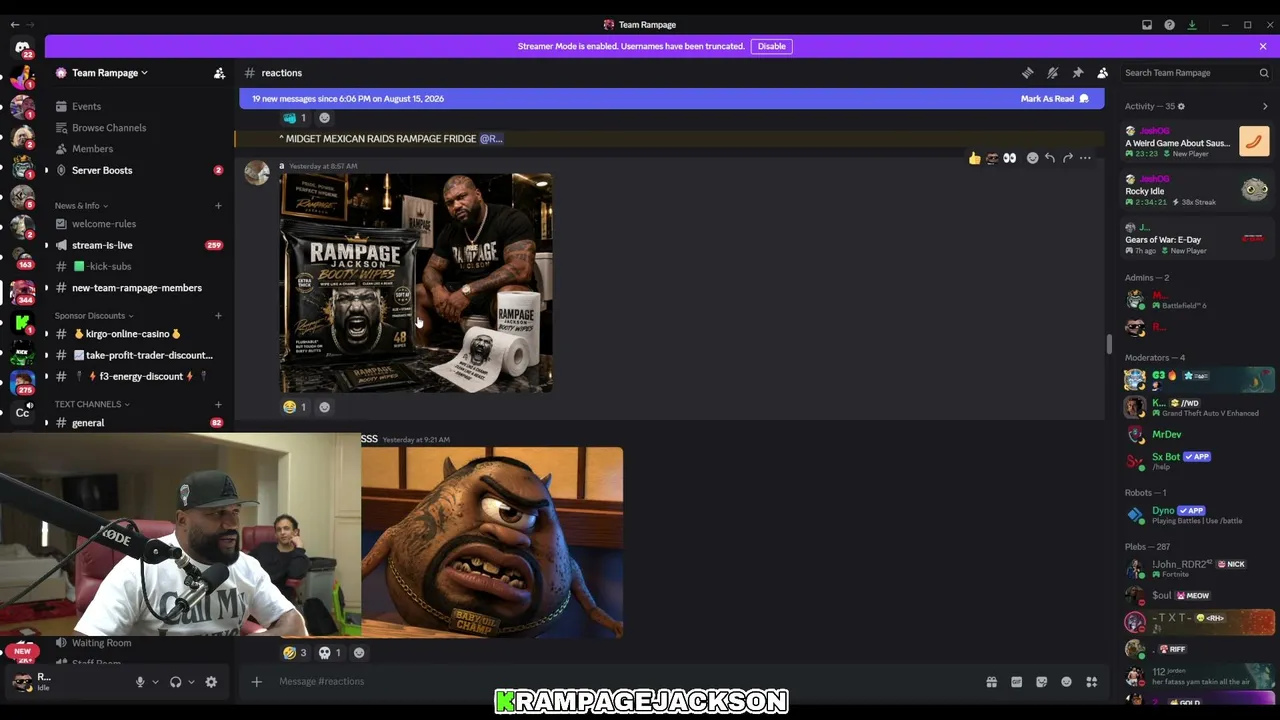Open Server Boosts
This screenshot has width=1280, height=720.
tap(139, 170)
